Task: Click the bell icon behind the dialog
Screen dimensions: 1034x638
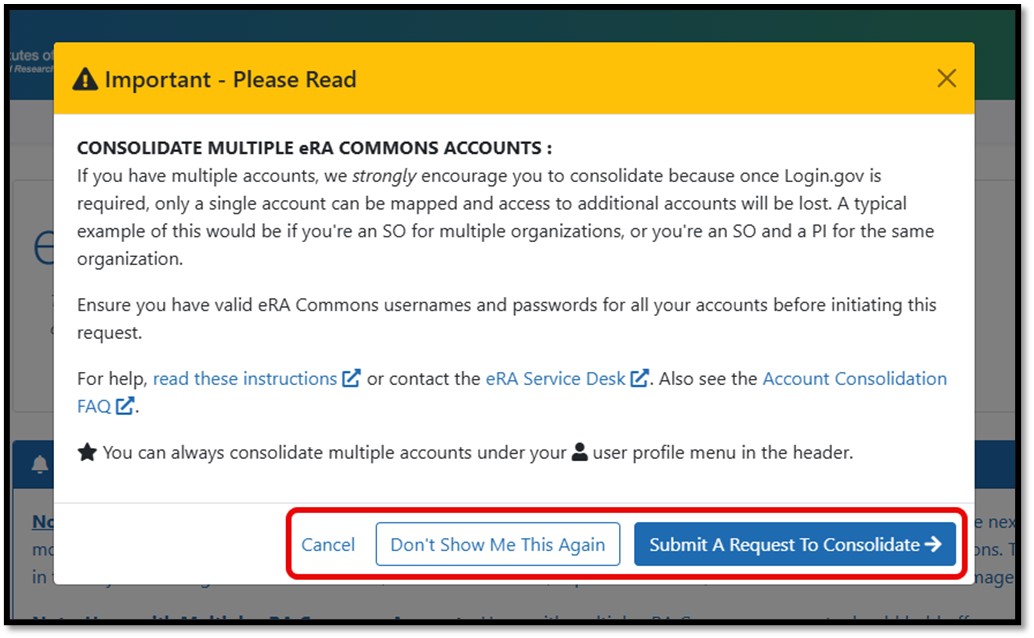Action: 40,464
